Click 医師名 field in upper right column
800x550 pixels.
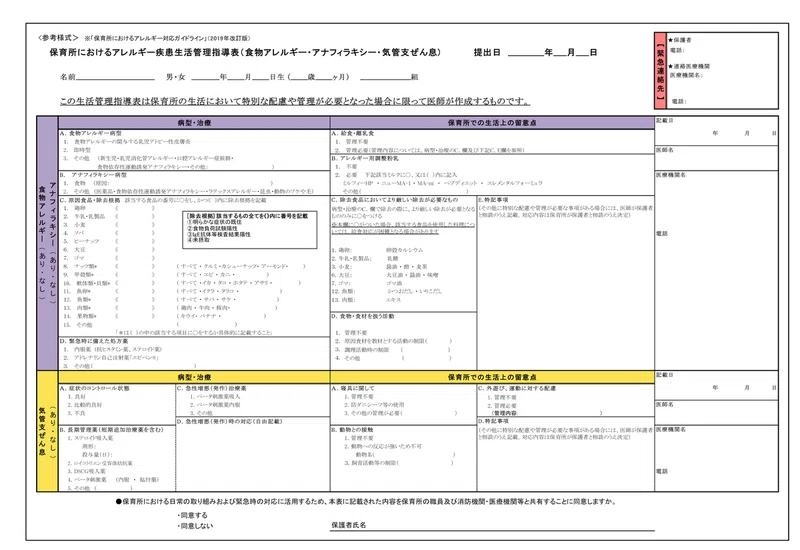[717, 159]
